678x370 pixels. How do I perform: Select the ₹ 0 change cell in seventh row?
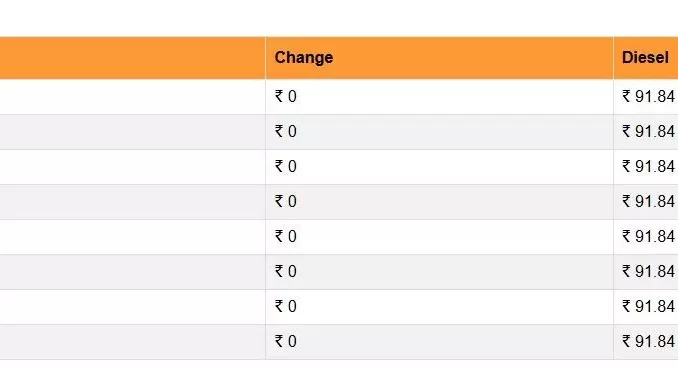[439, 307]
